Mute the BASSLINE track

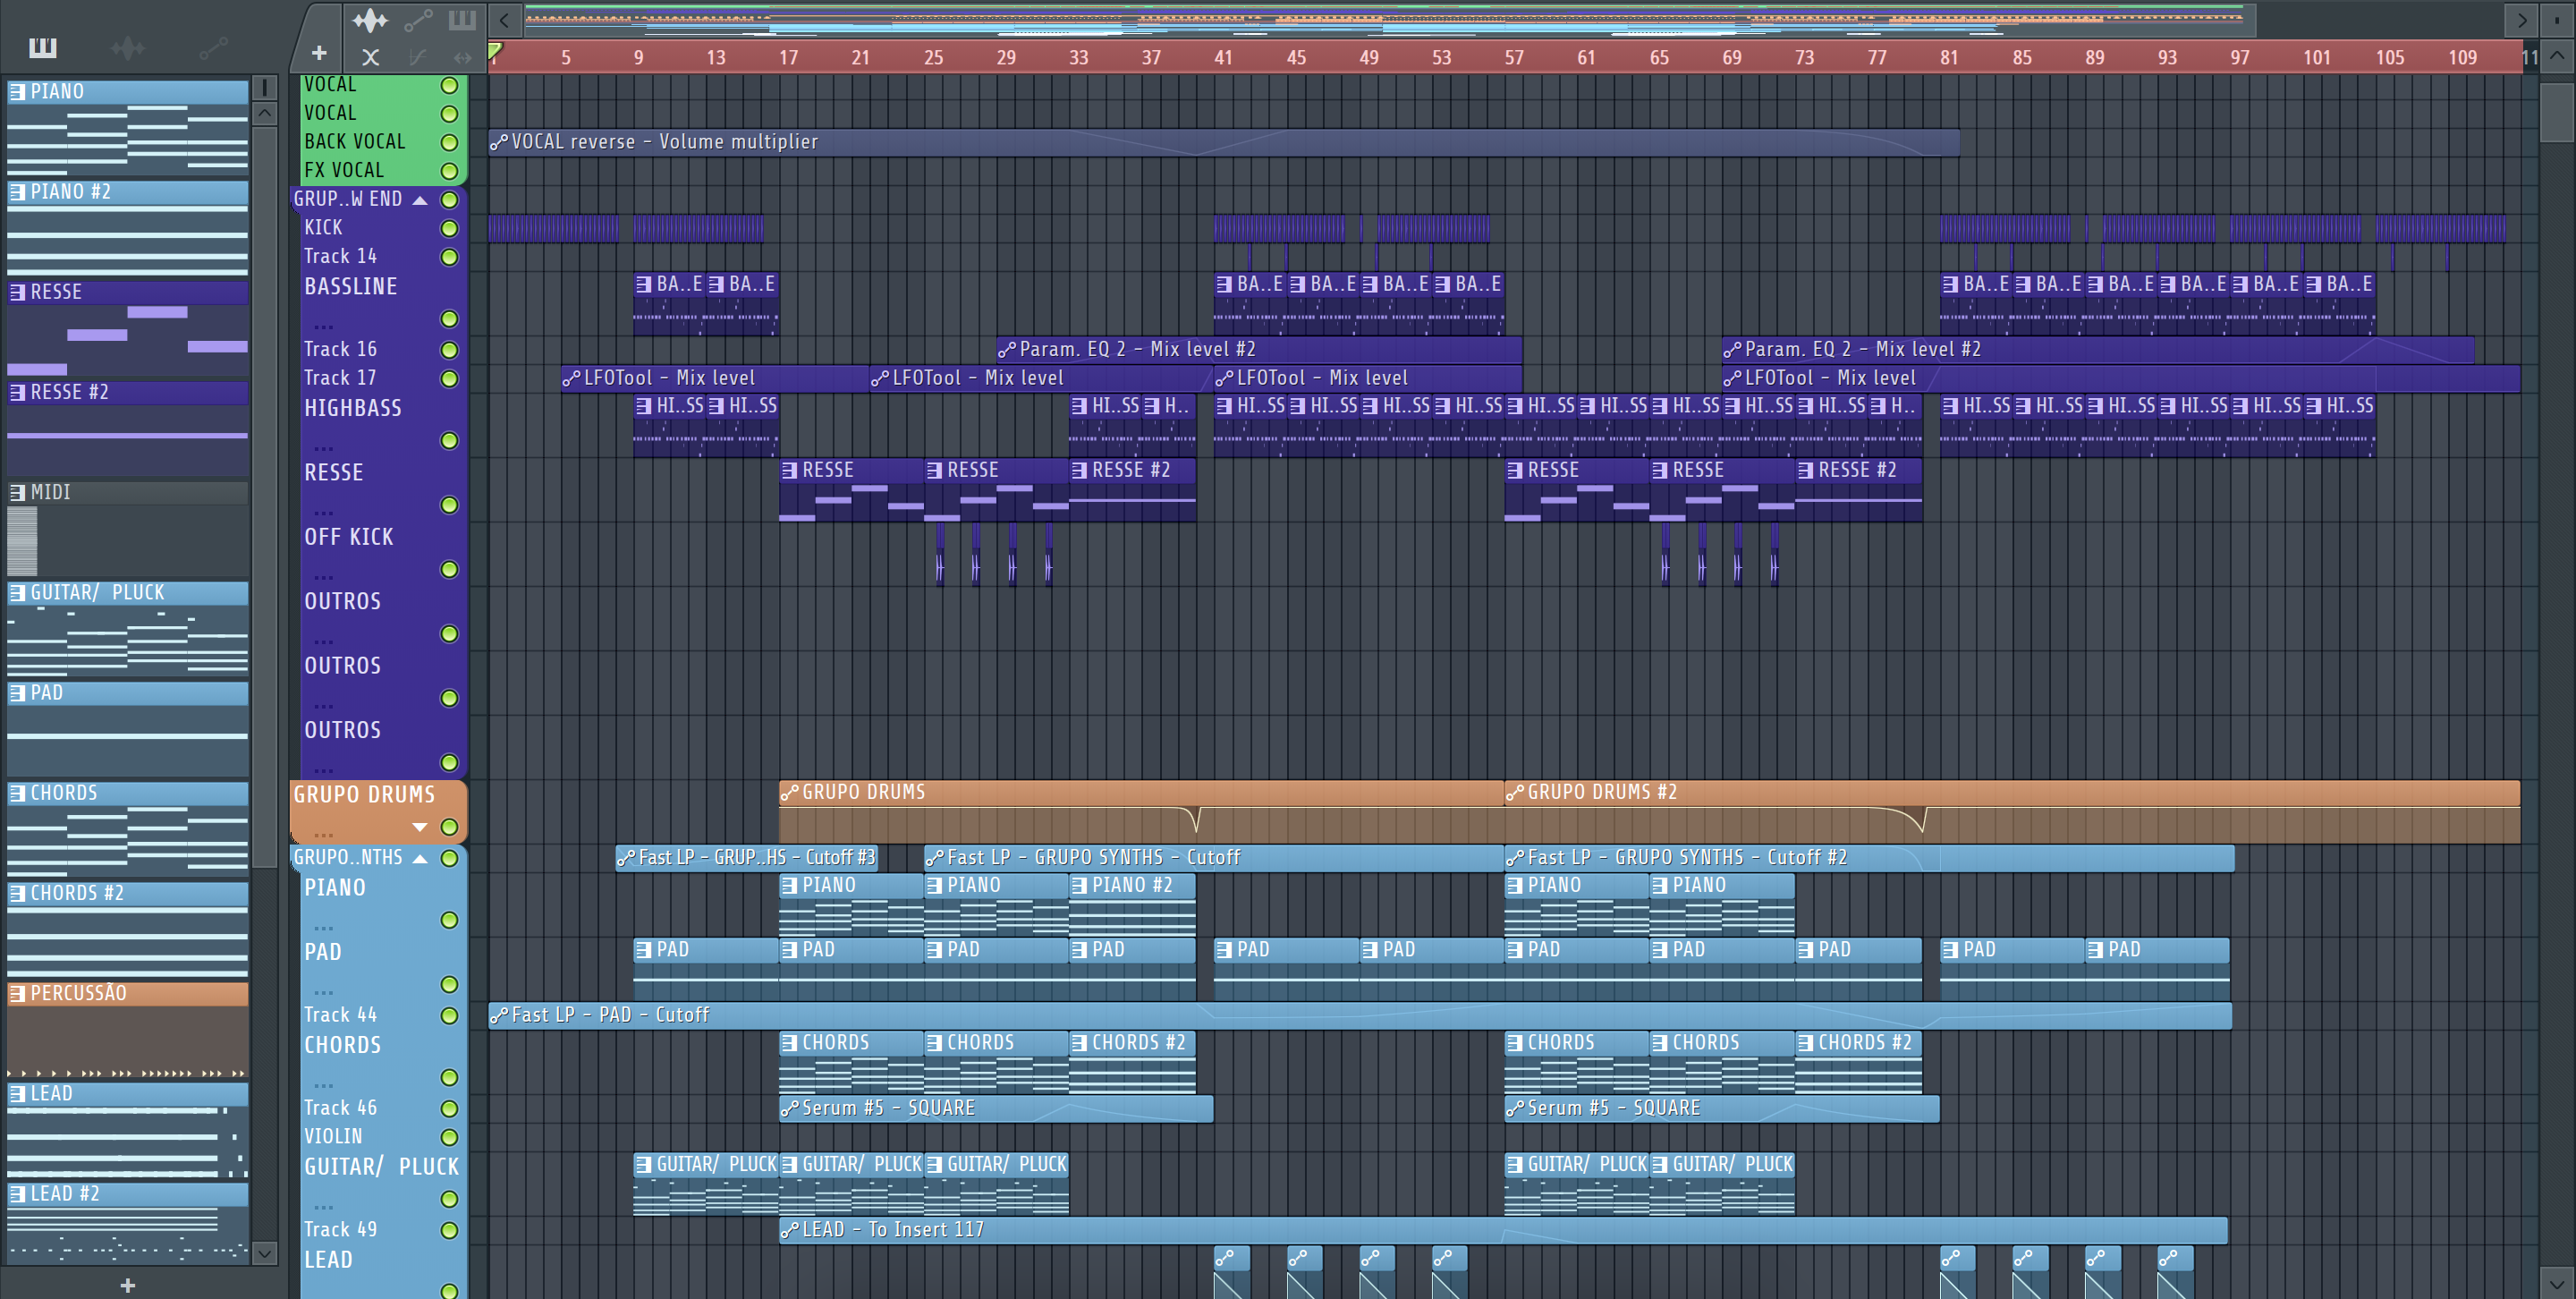[x=450, y=319]
